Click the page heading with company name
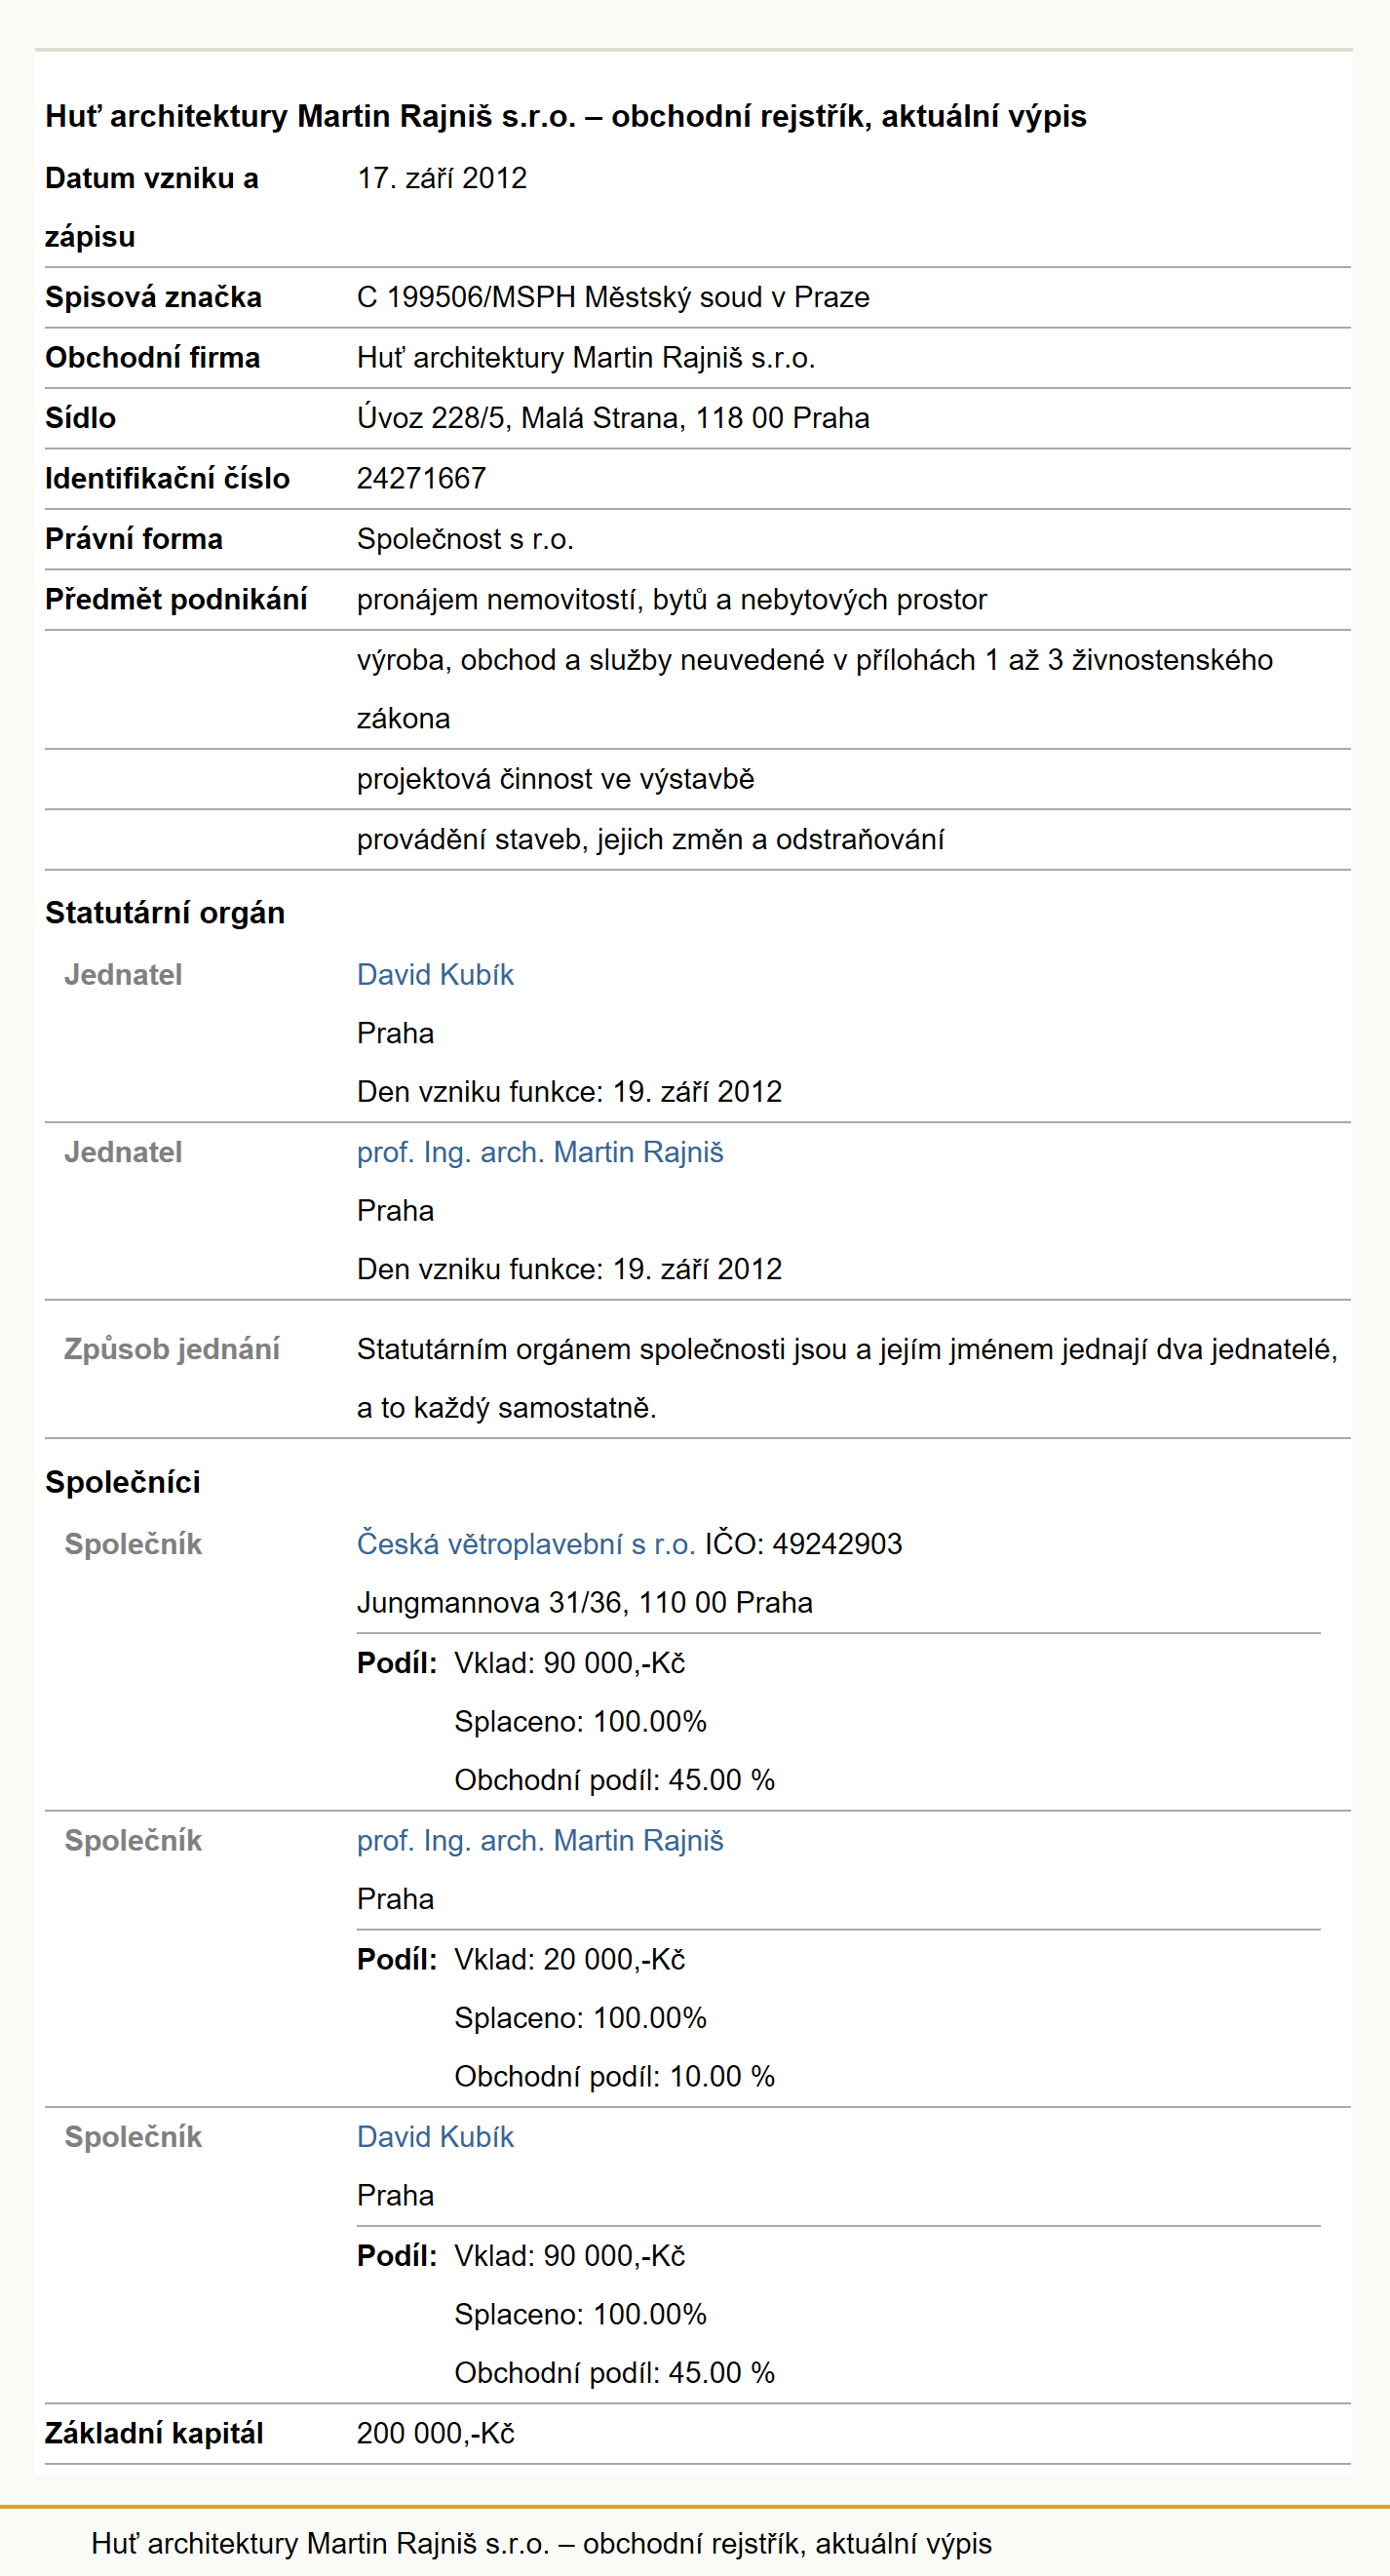Screen dimensions: 1390x2576 [x=566, y=116]
